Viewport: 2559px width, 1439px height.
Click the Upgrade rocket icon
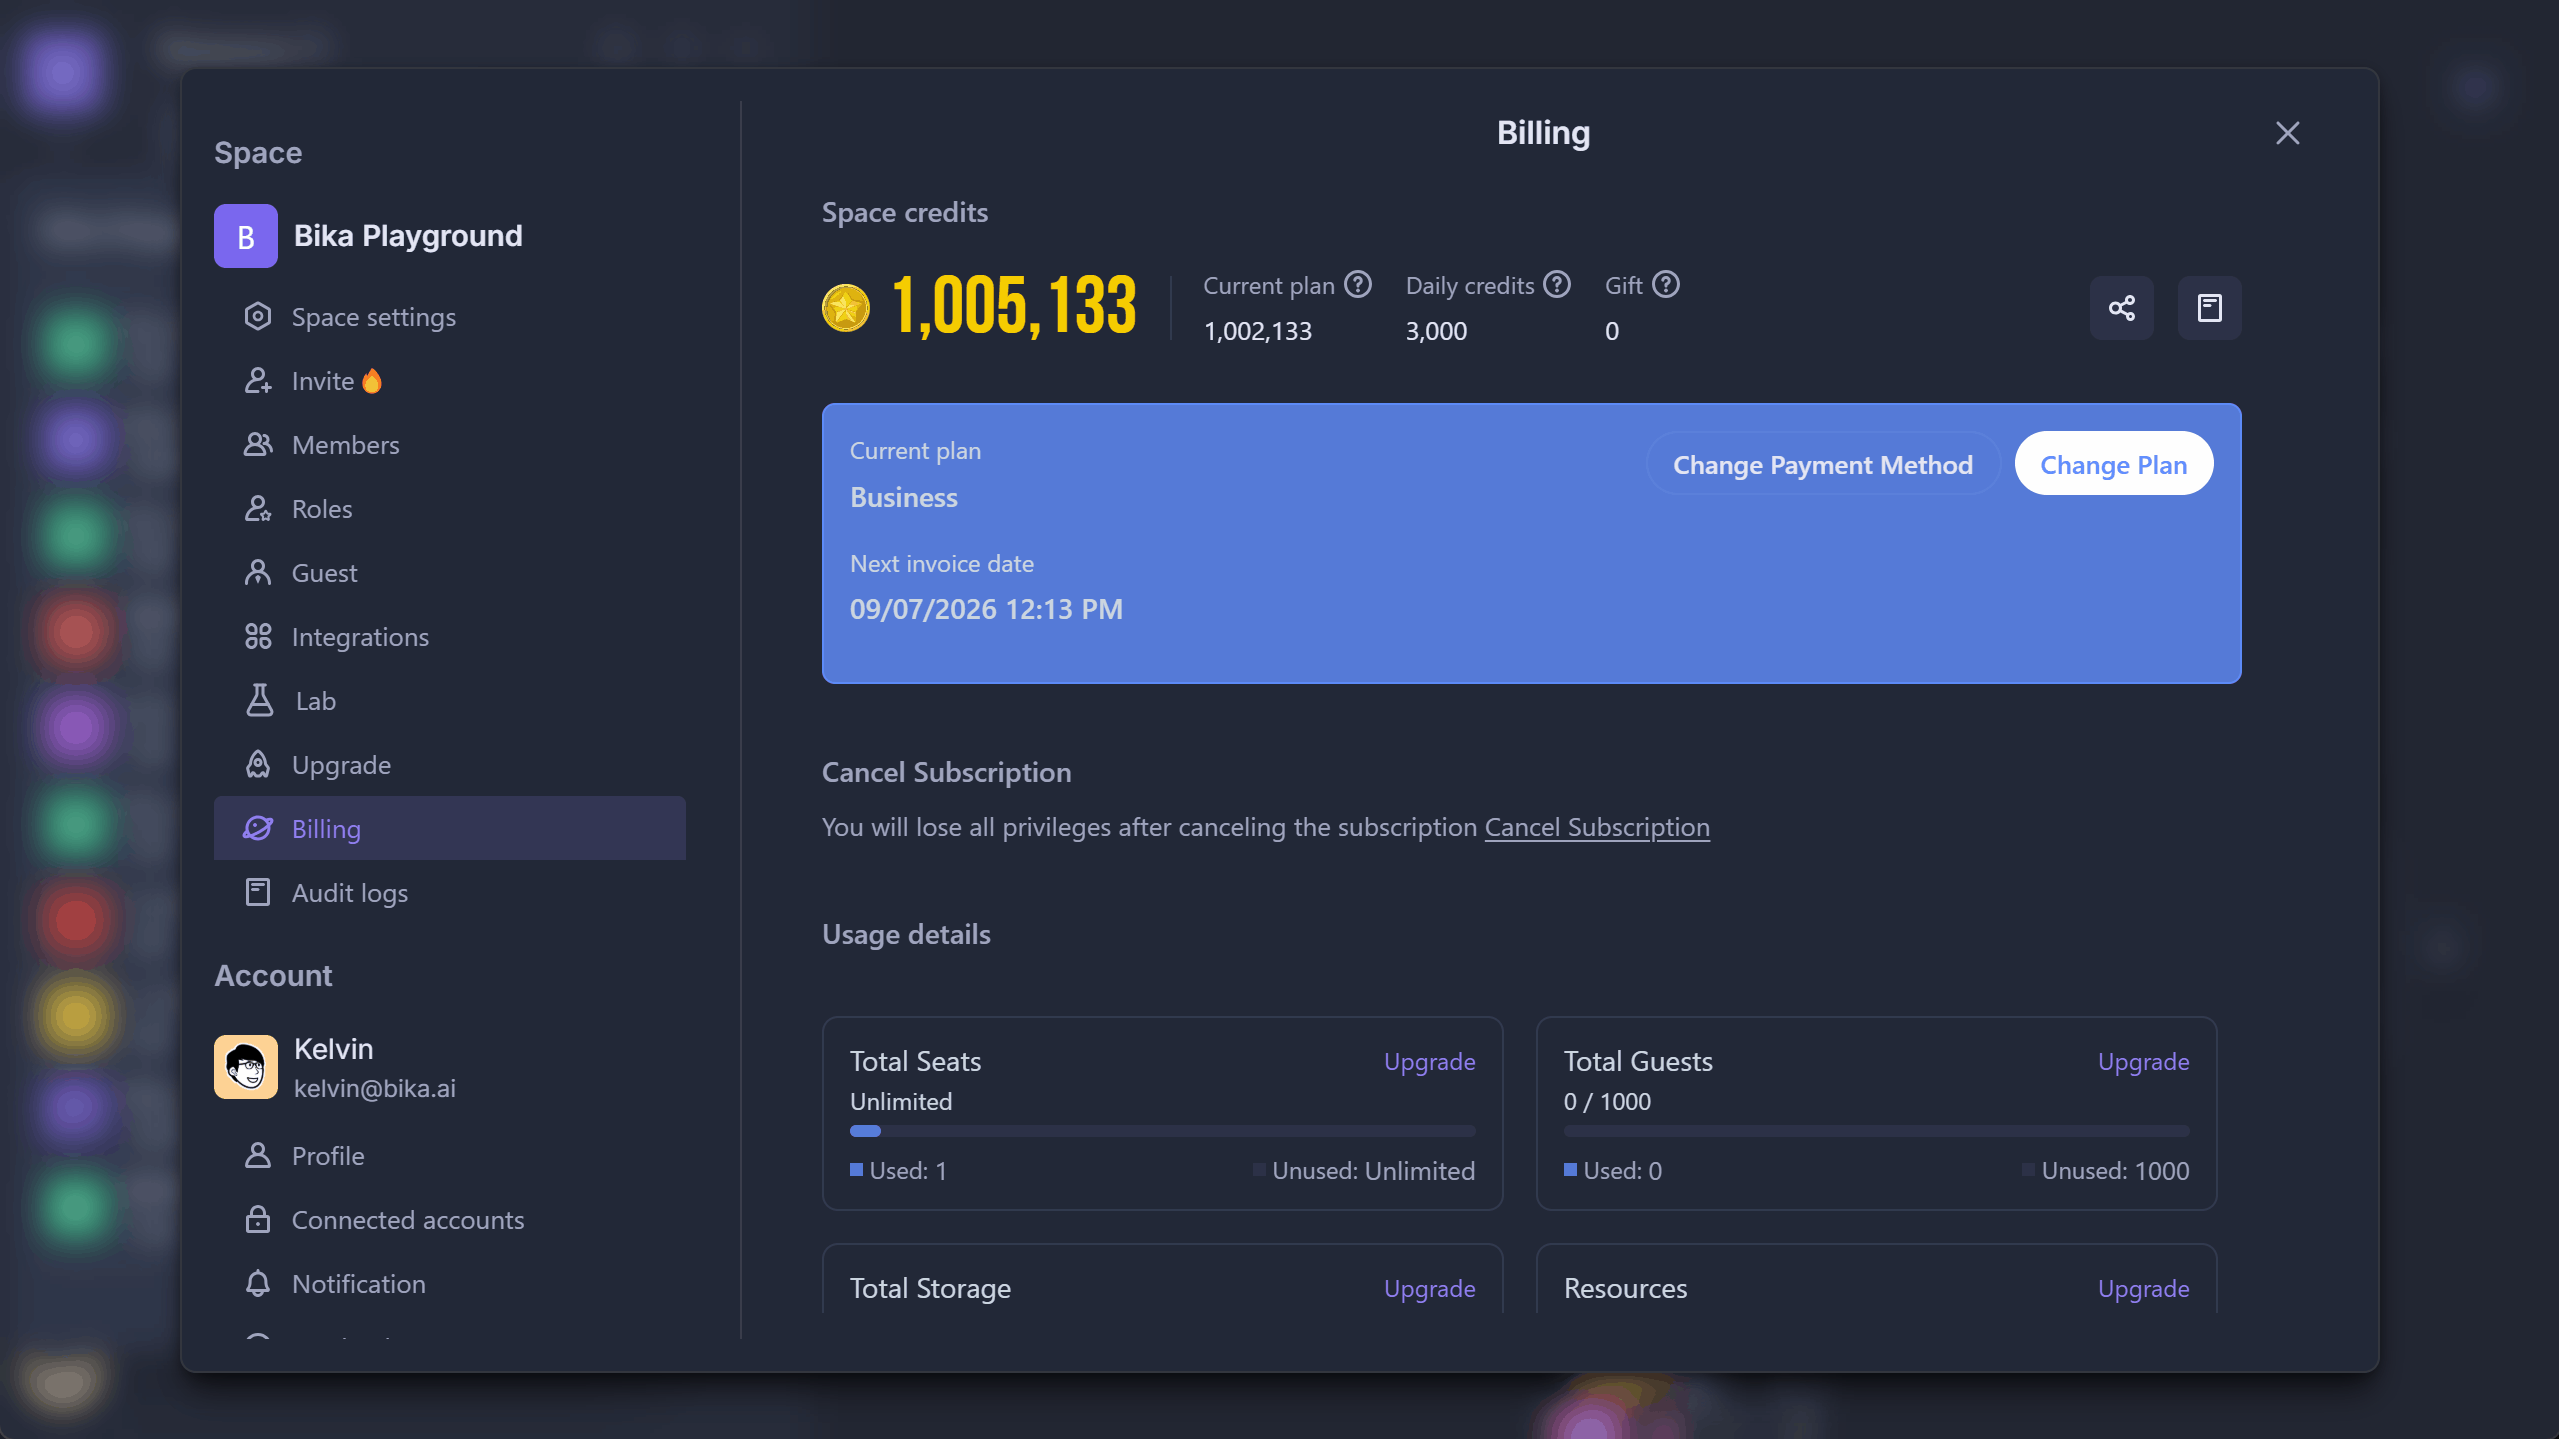[x=258, y=764]
